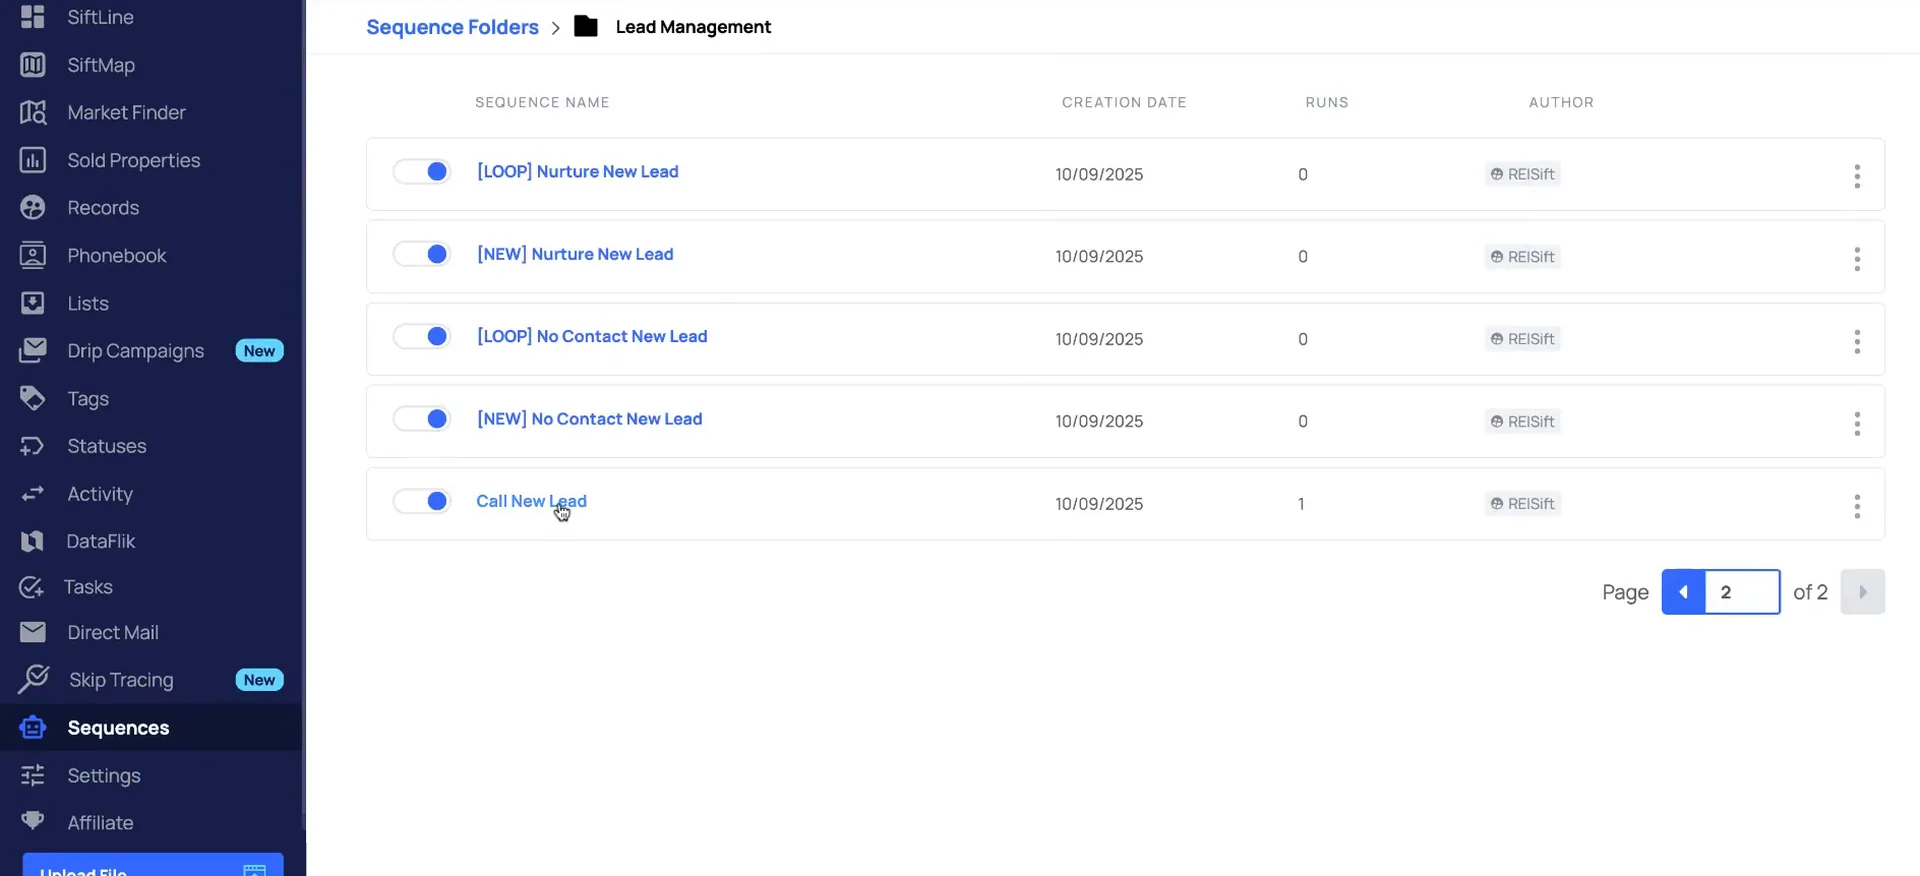Click the Direct Mail envelope icon
Image resolution: width=1920 pixels, height=876 pixels.
click(x=32, y=632)
